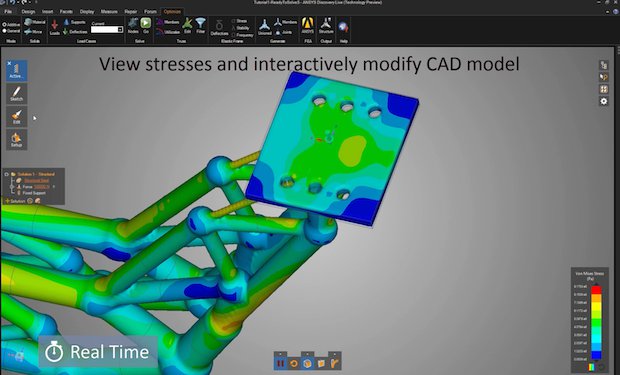The width and height of the screenshot is (620, 375).
Task: Click the second icon in the right viewport toolbar
Action: 604,77
